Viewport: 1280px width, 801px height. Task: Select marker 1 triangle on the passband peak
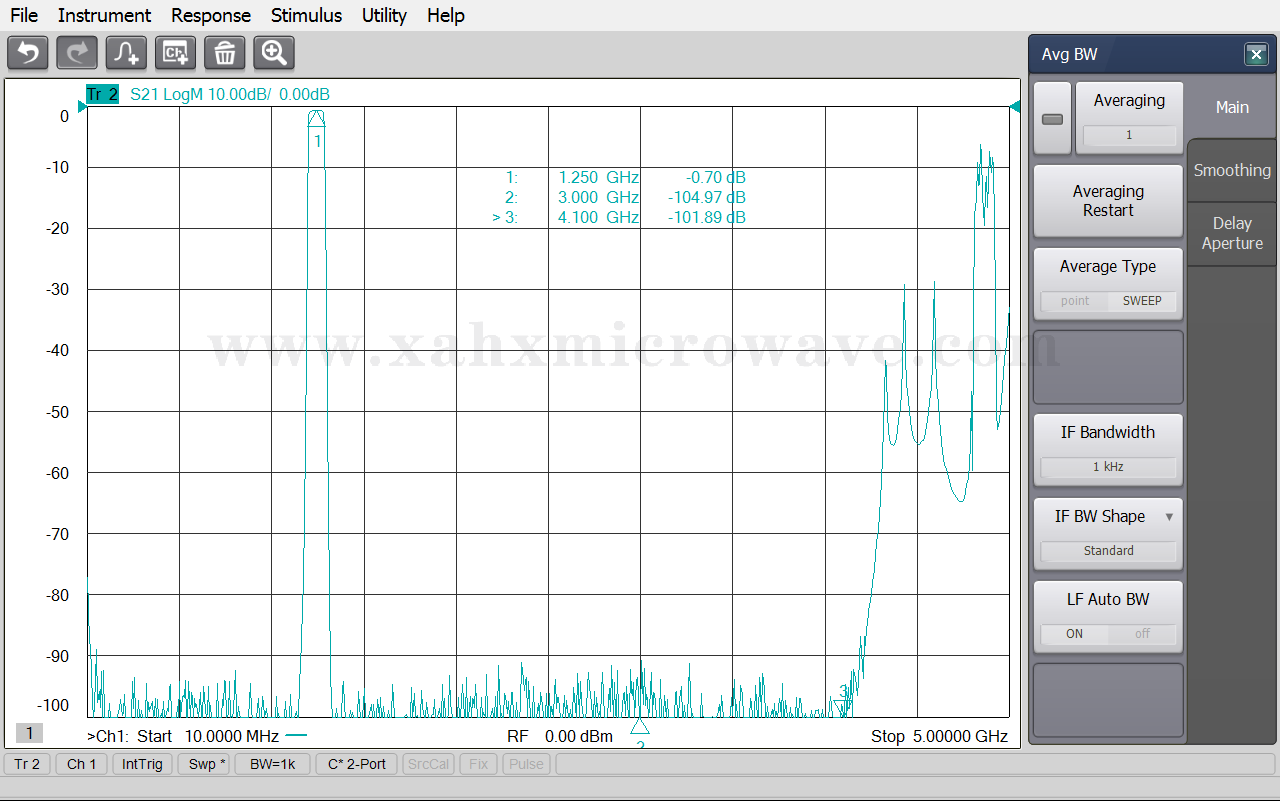click(316, 118)
